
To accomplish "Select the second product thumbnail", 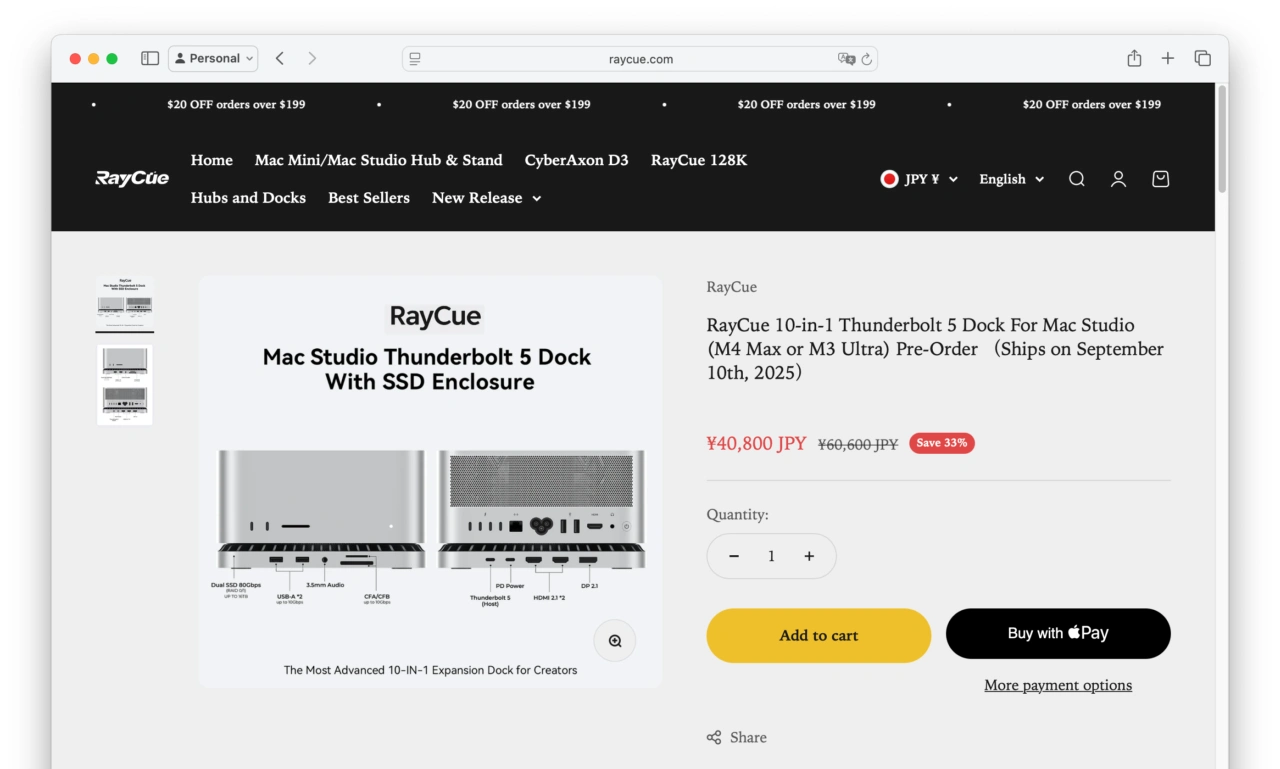I will [x=125, y=385].
